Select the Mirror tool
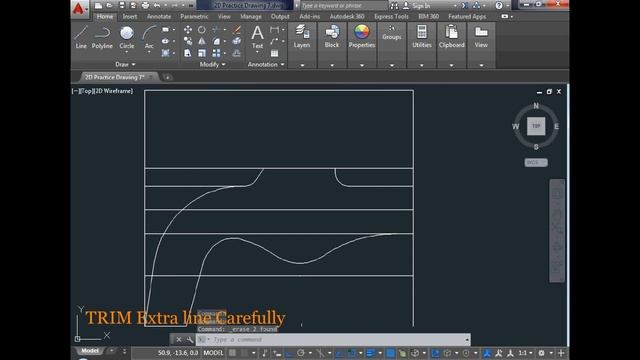 click(202, 41)
